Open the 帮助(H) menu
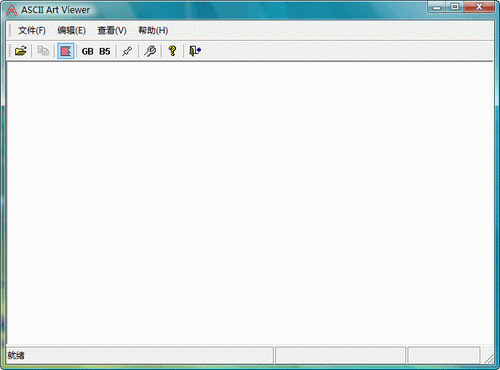Viewport: 500px width, 370px height. [x=153, y=31]
